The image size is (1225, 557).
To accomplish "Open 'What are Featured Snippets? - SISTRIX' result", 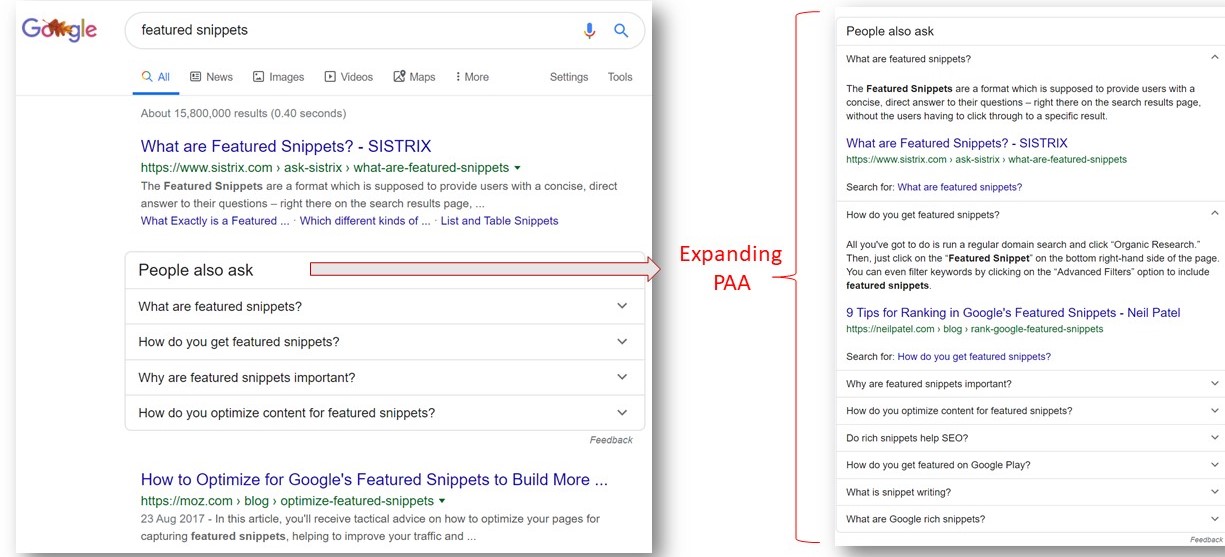I will pos(286,146).
